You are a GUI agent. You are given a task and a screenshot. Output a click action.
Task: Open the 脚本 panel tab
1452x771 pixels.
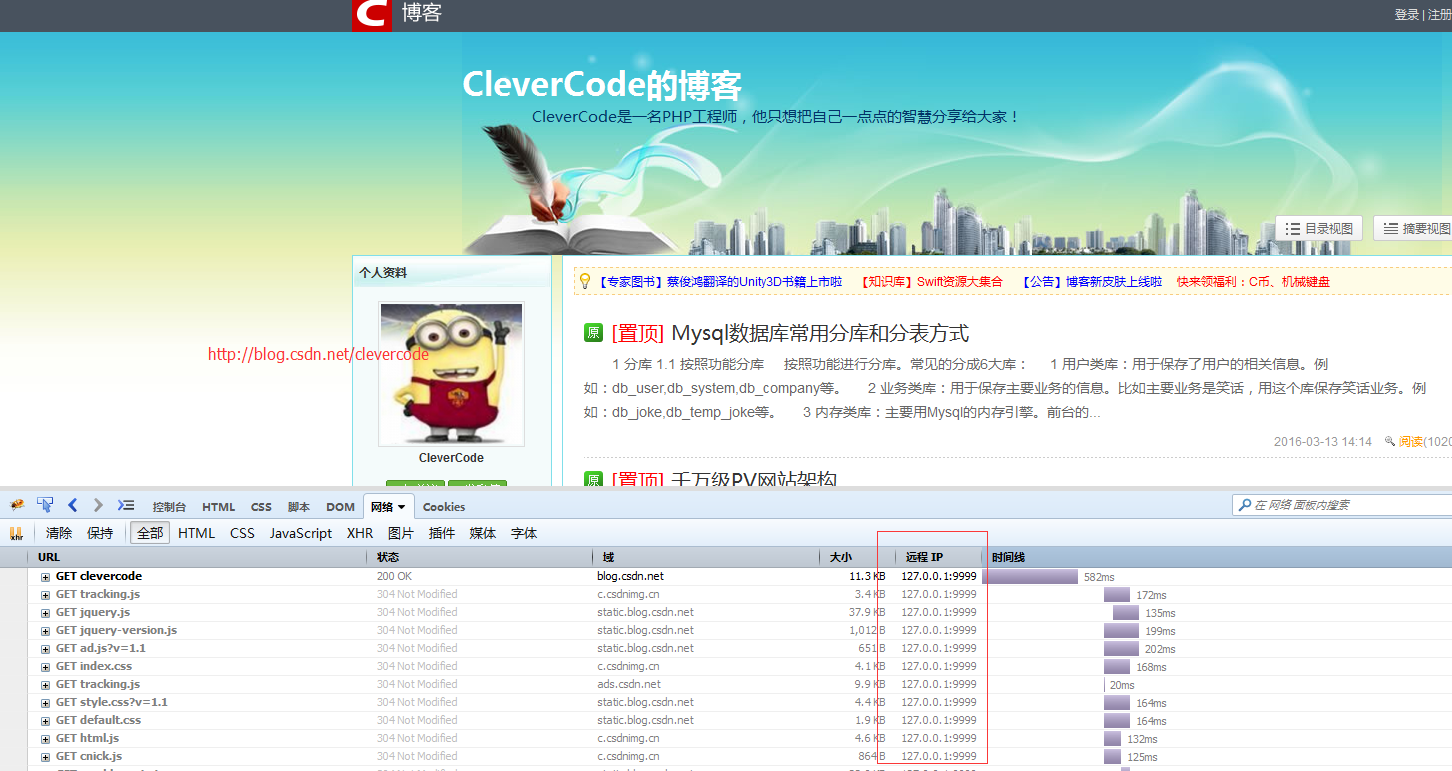(299, 507)
